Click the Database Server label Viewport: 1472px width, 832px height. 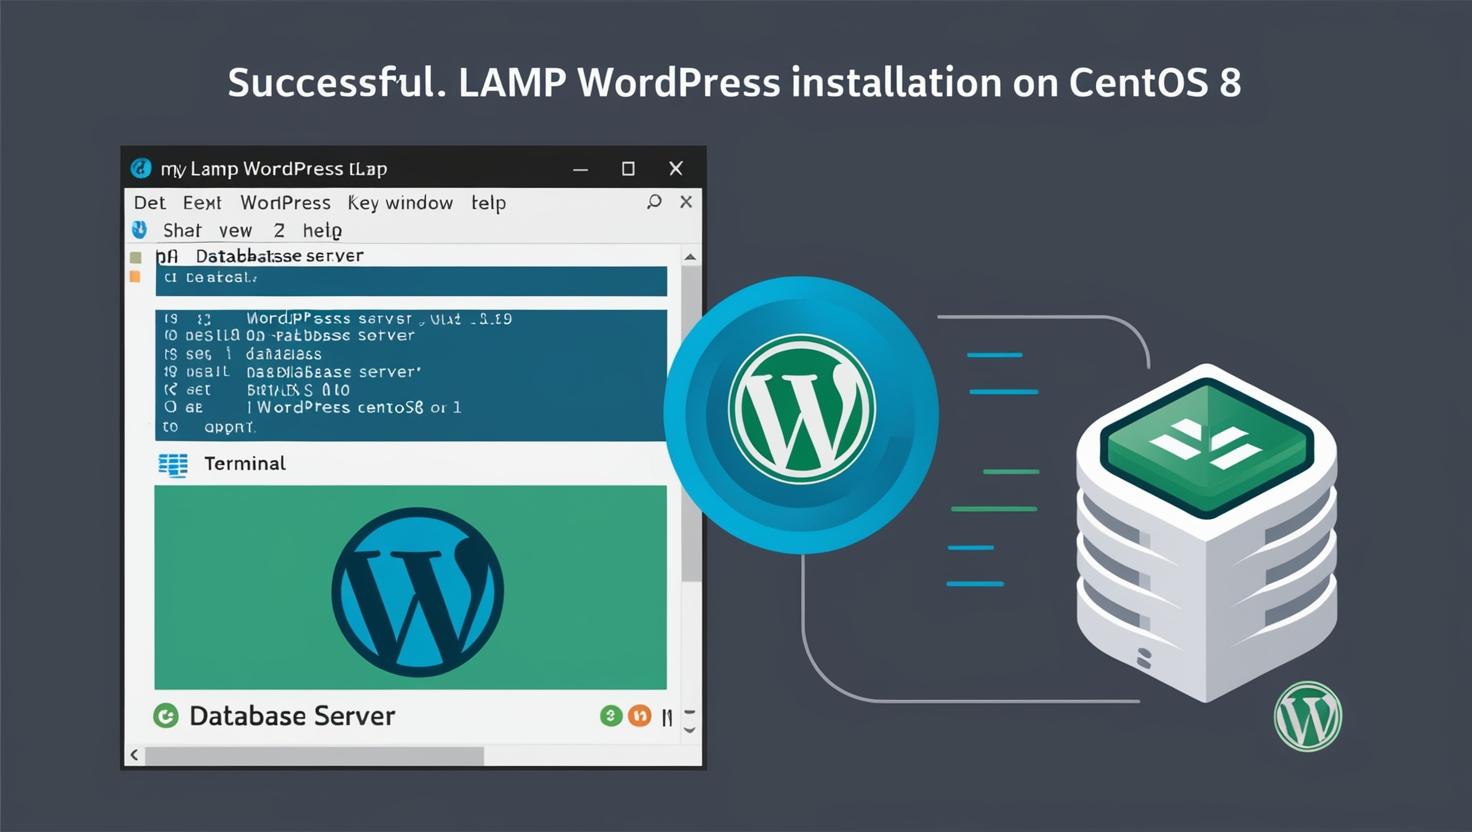291,716
